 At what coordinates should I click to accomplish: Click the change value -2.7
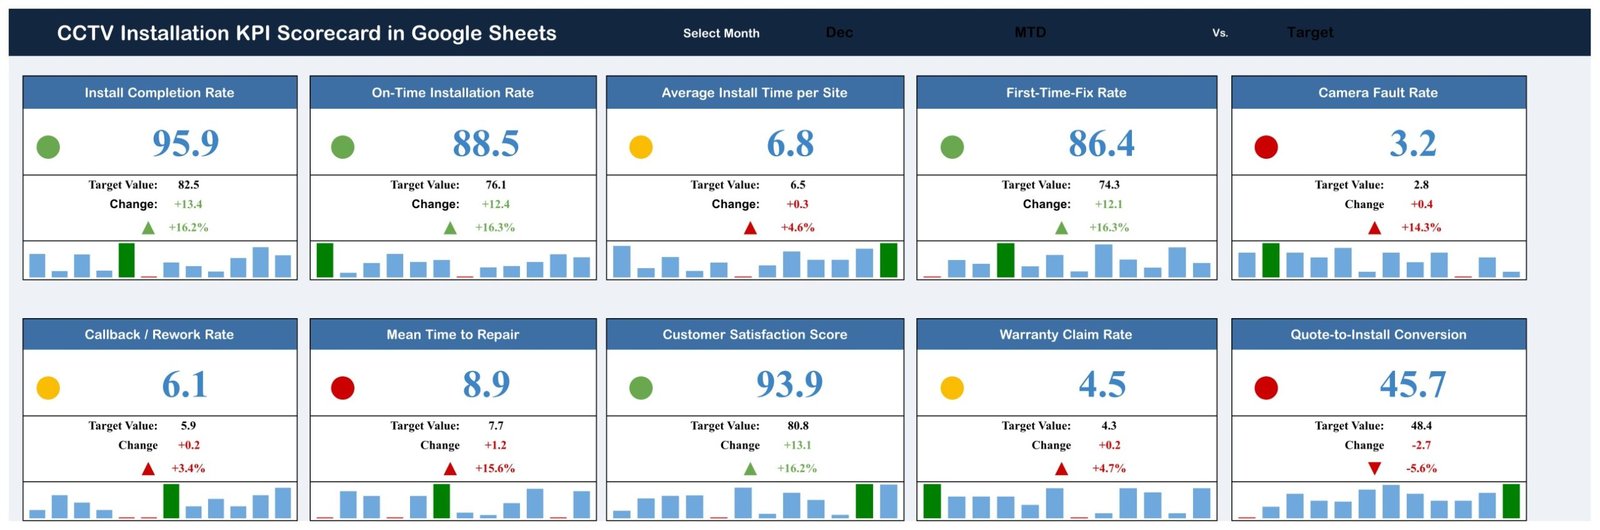(1421, 445)
